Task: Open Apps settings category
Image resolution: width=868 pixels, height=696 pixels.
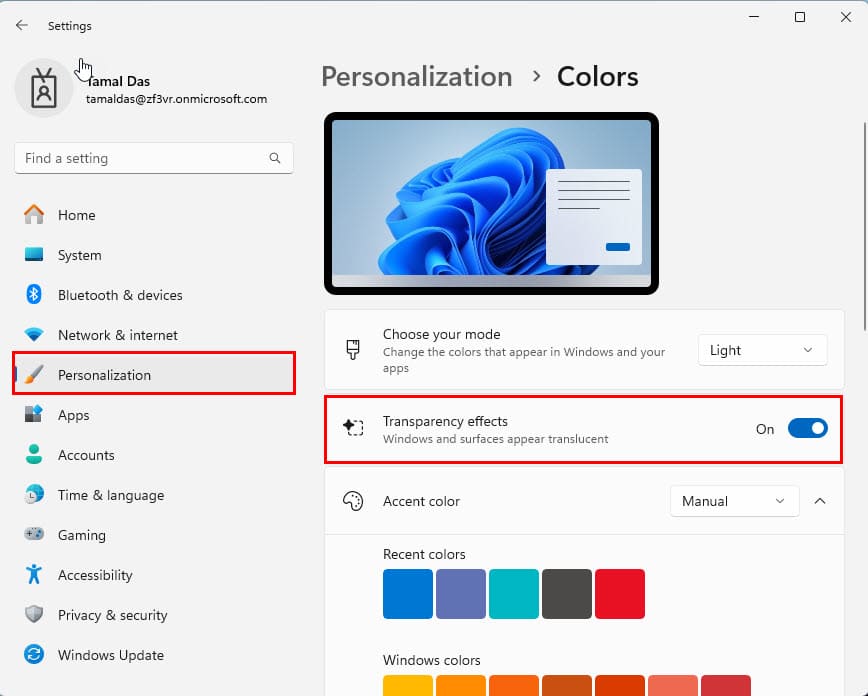Action: pyautogui.click(x=153, y=415)
